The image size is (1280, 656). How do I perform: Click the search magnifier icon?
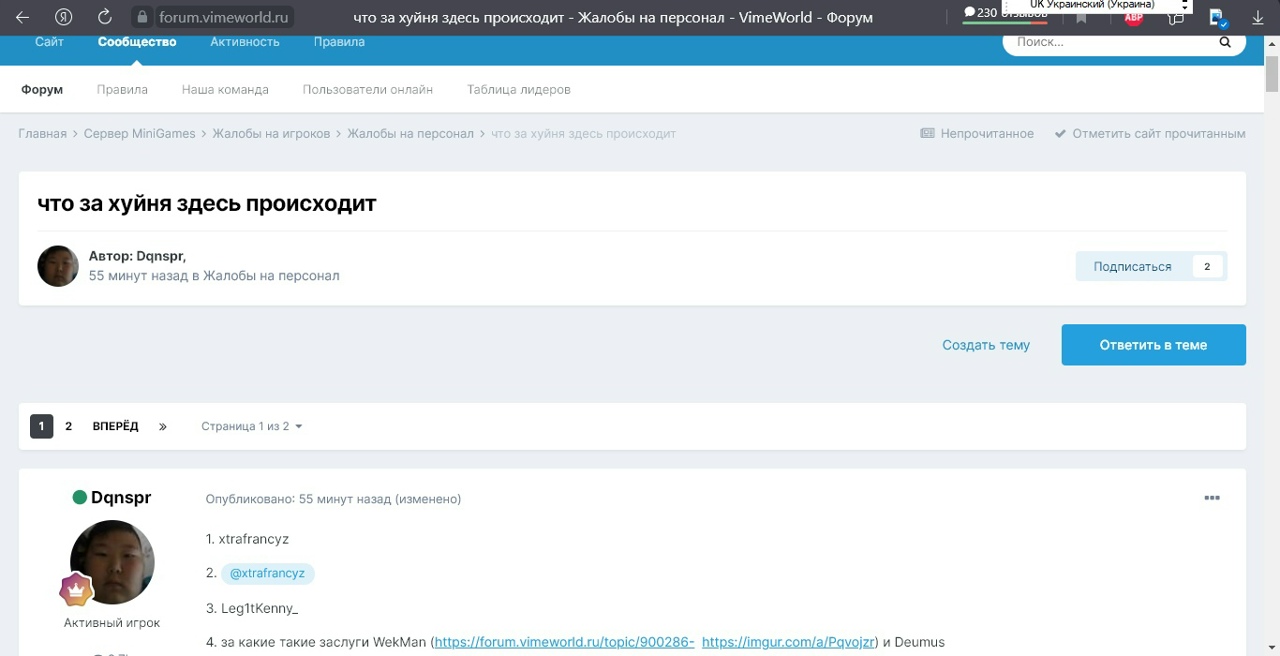[x=1225, y=42]
